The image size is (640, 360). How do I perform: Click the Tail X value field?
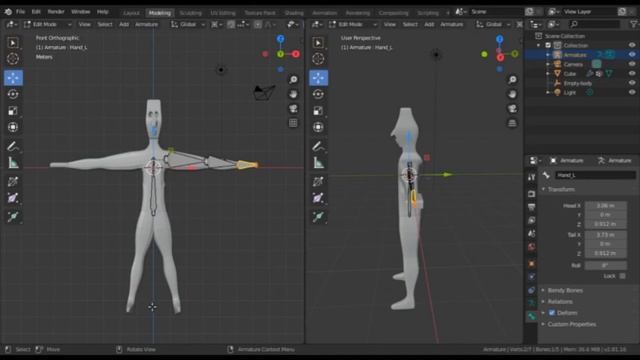pyautogui.click(x=606, y=235)
